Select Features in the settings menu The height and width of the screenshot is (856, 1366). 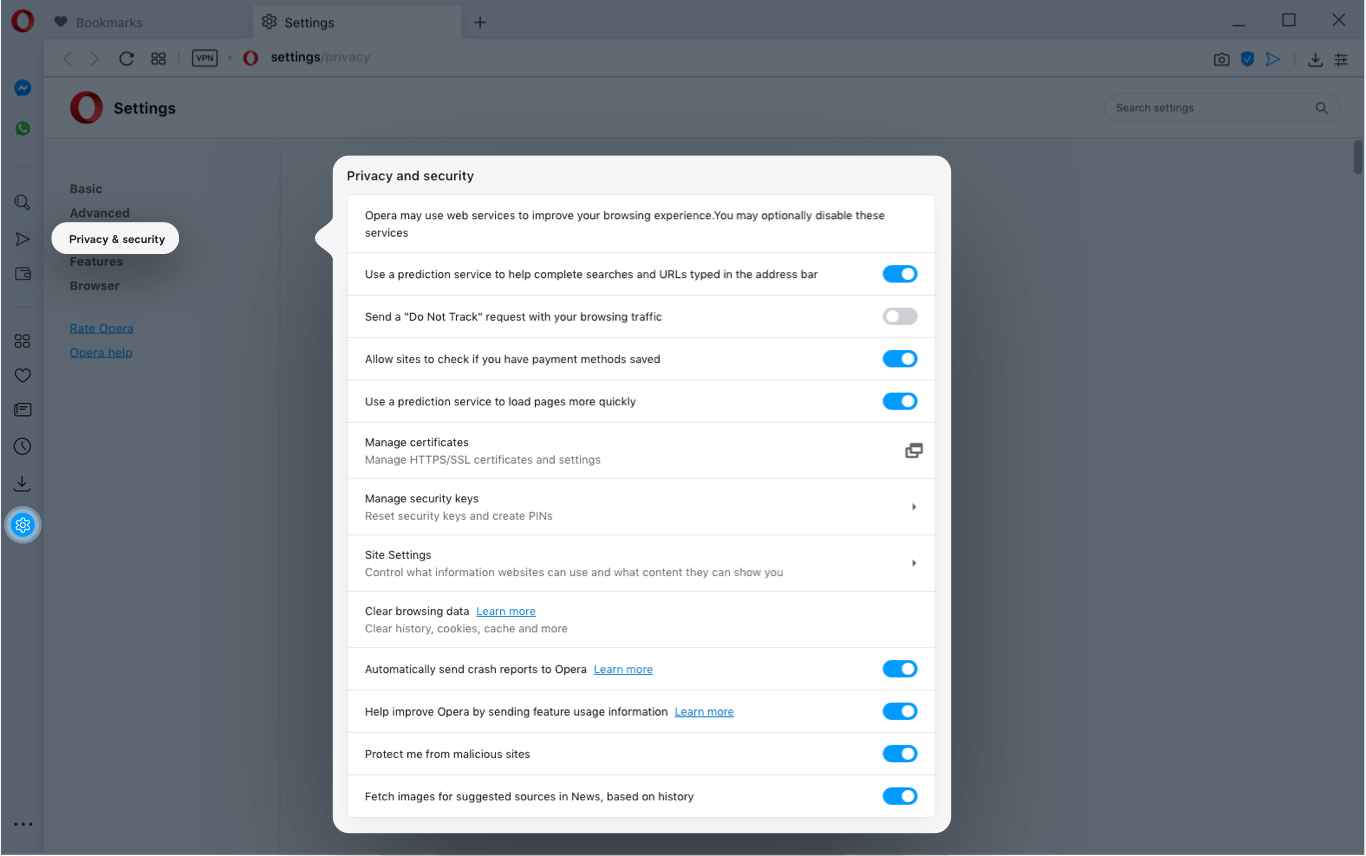pyautogui.click(x=96, y=262)
